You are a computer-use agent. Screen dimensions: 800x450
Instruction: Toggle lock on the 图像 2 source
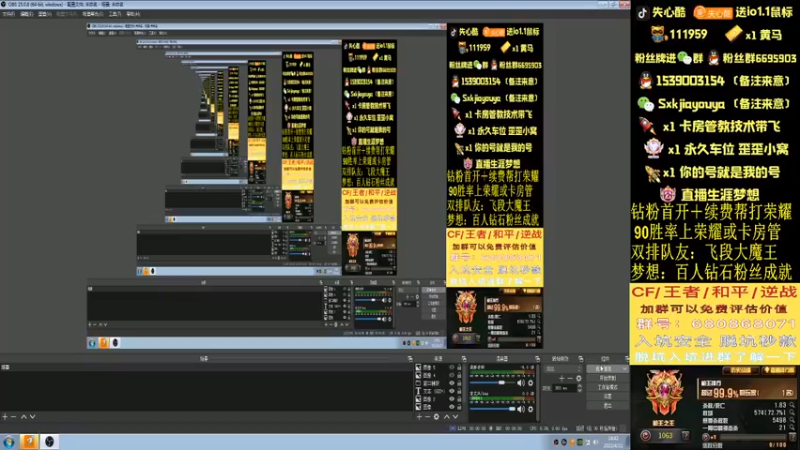pyautogui.click(x=459, y=399)
